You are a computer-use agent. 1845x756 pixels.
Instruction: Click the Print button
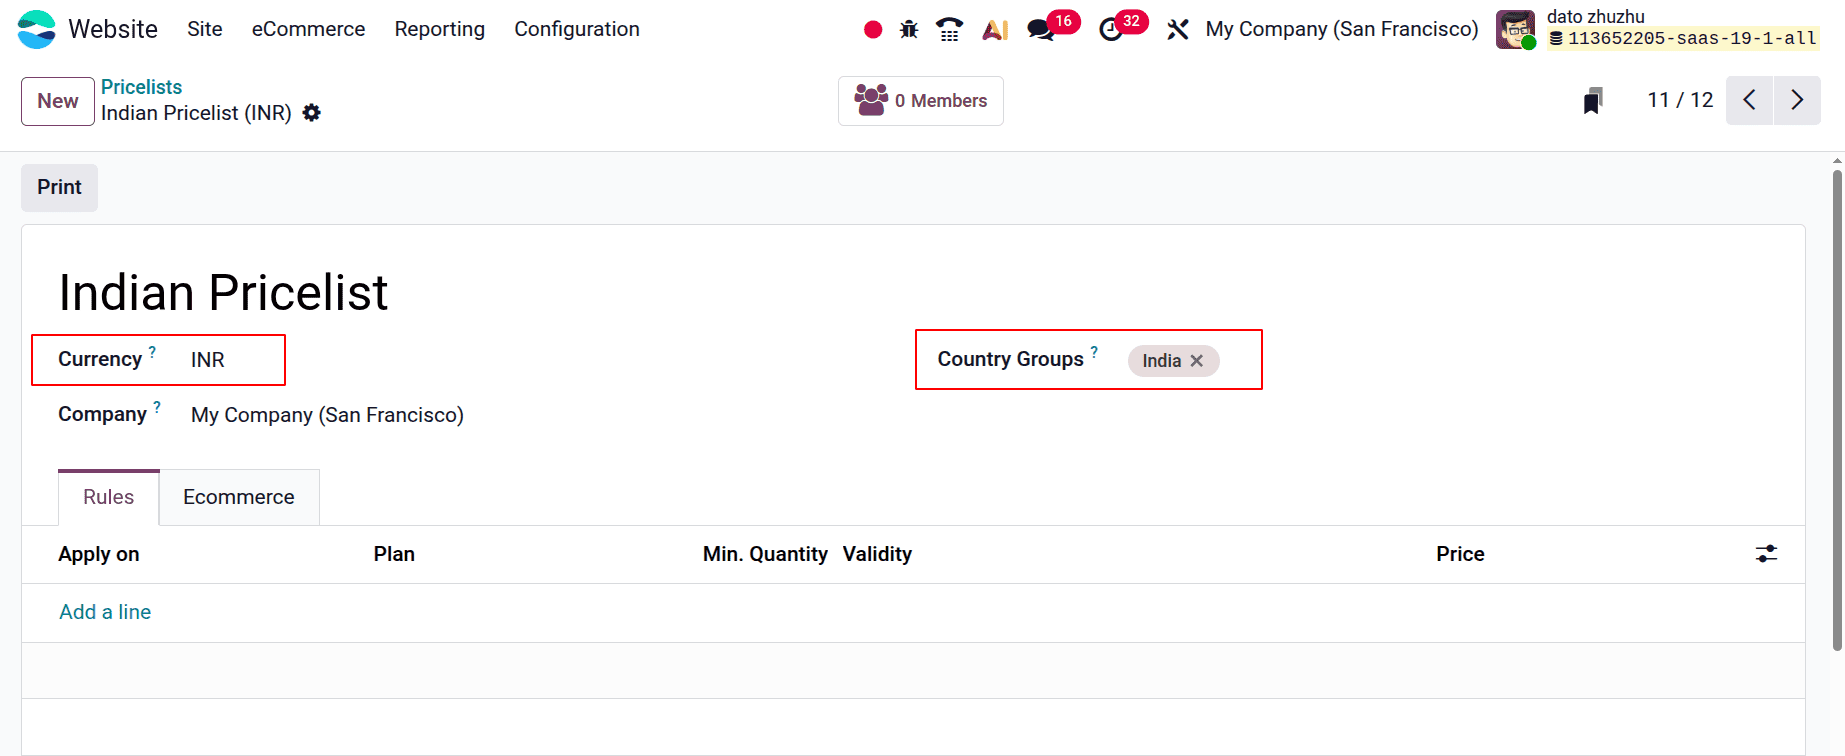click(60, 187)
